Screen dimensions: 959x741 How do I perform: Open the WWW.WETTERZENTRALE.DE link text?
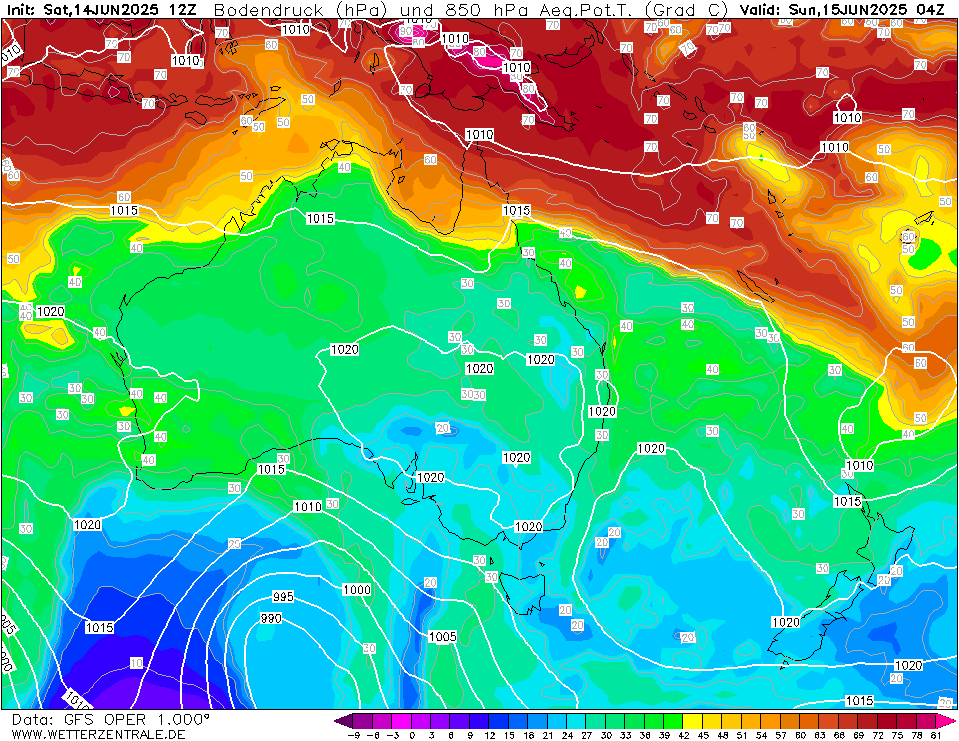98,734
